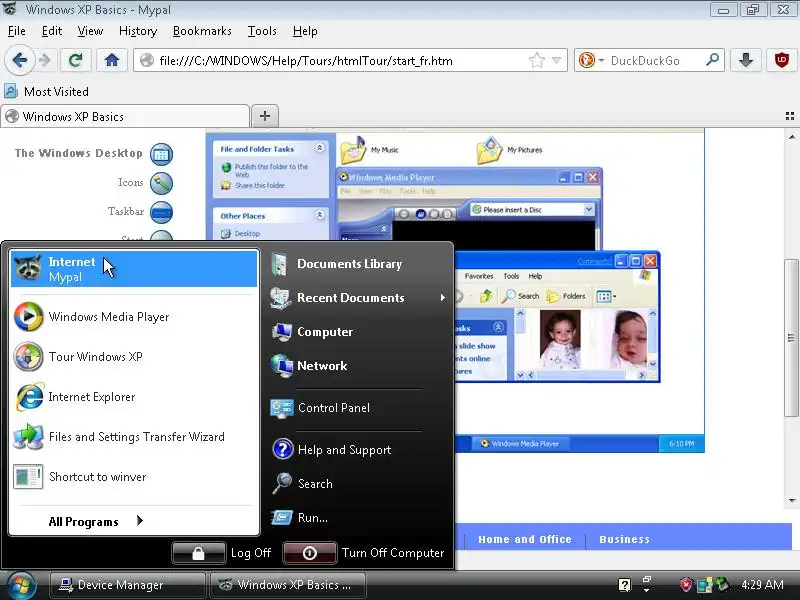This screenshot has width=800, height=600.
Task: Click the Log Off lock button
Action: [198, 553]
